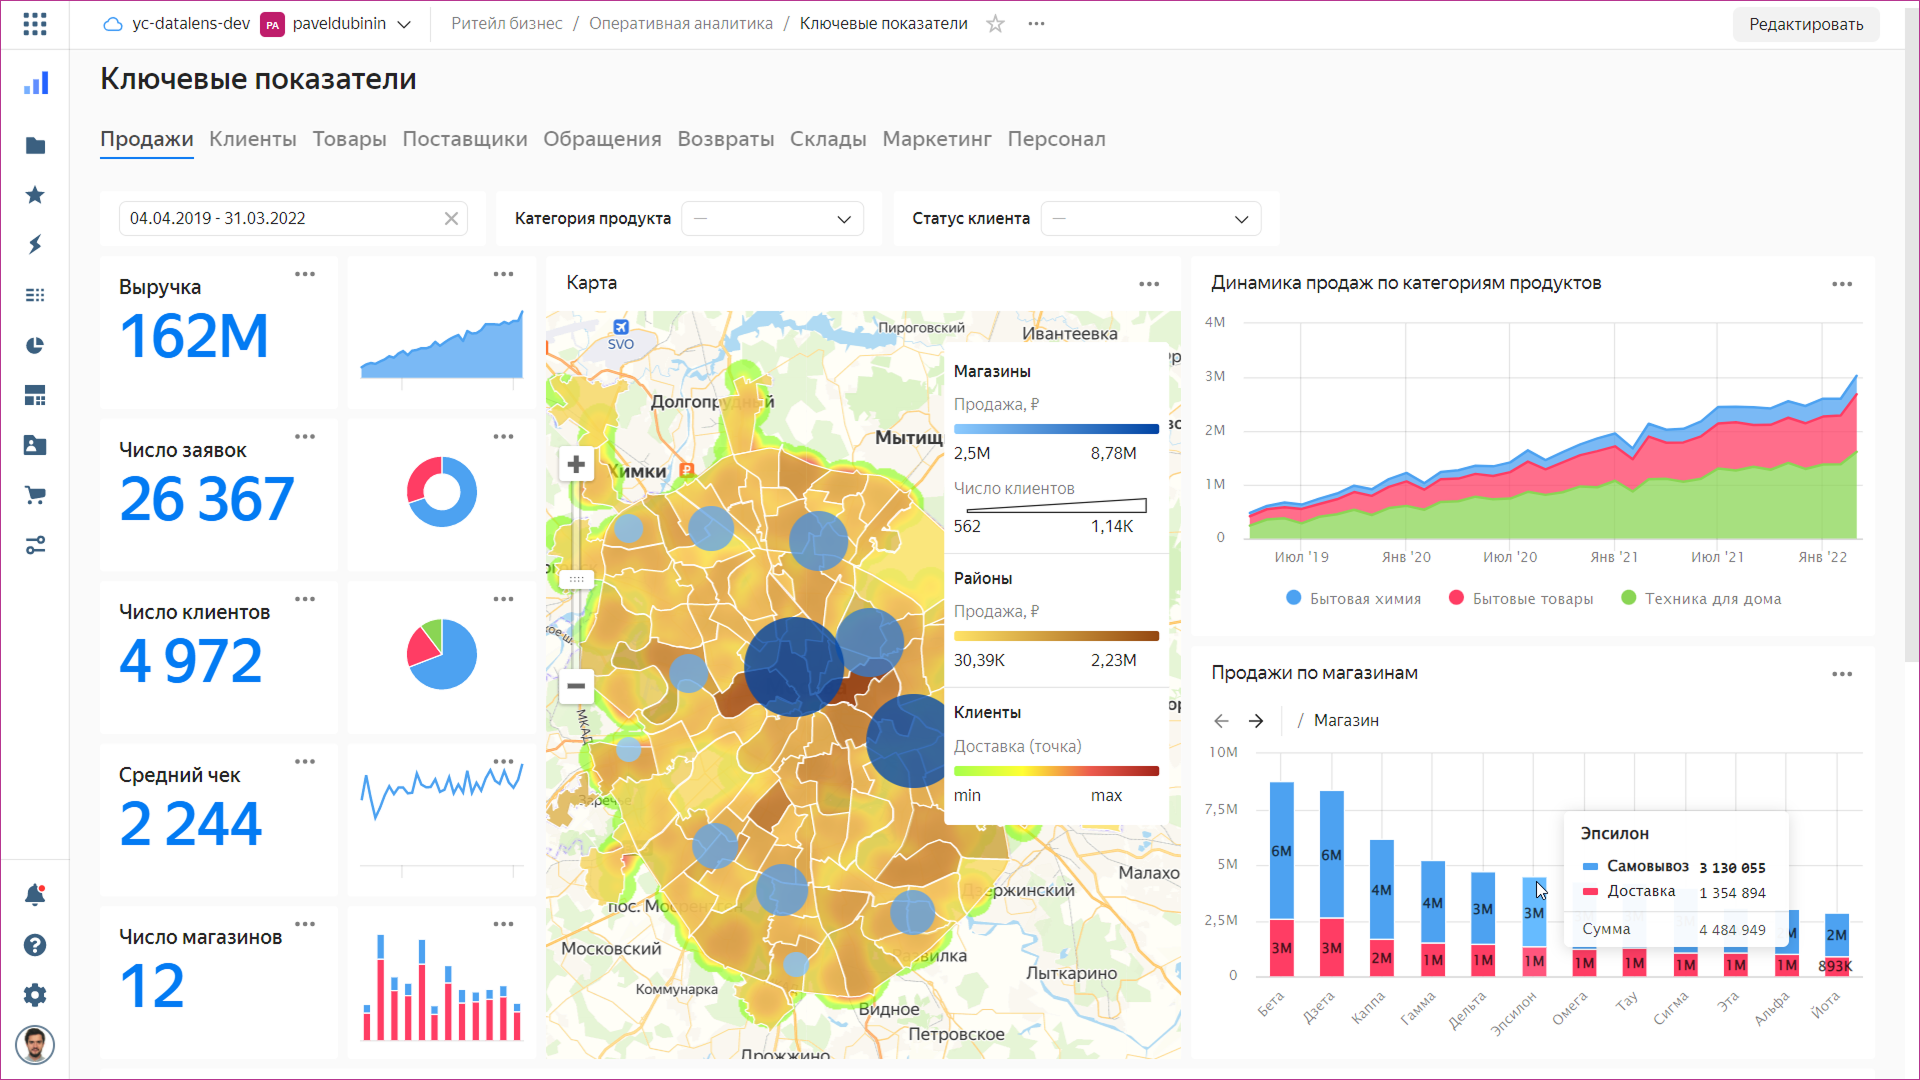
Task: Open the pie chart icon in sidebar
Action: coord(35,345)
